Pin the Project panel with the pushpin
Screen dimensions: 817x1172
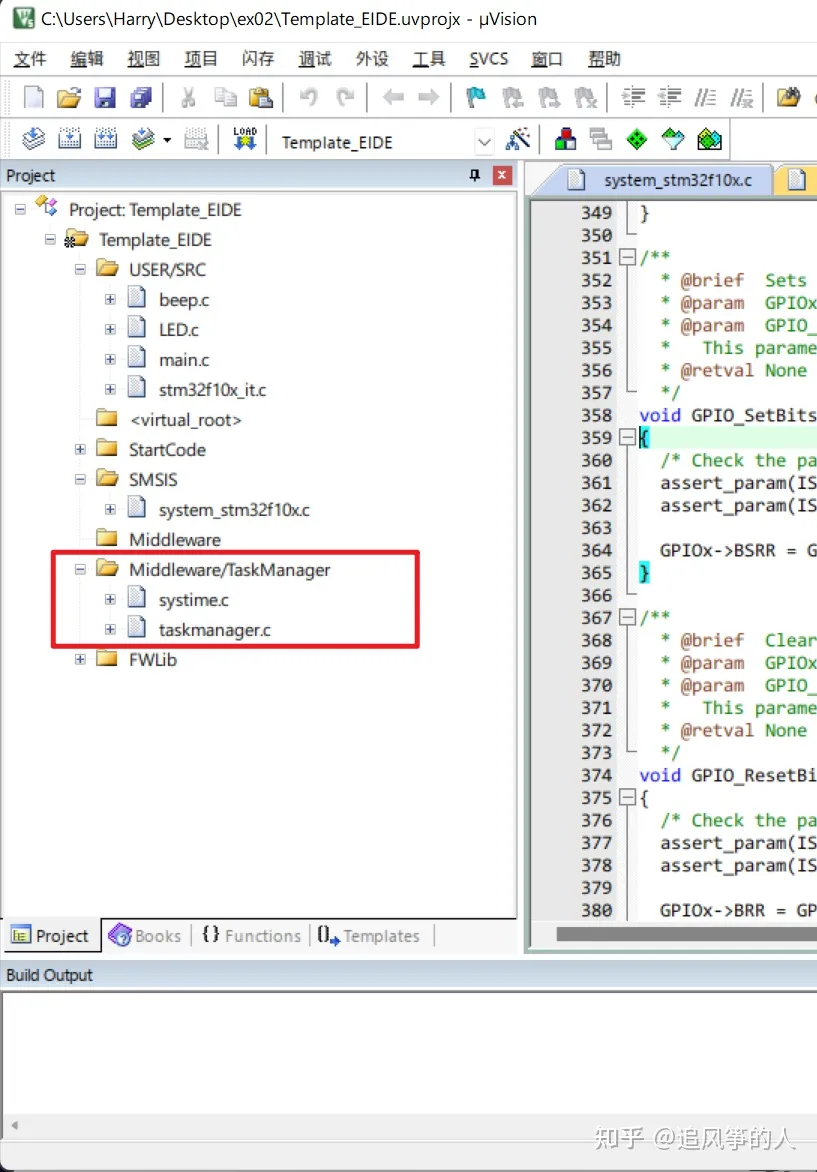pyautogui.click(x=475, y=175)
